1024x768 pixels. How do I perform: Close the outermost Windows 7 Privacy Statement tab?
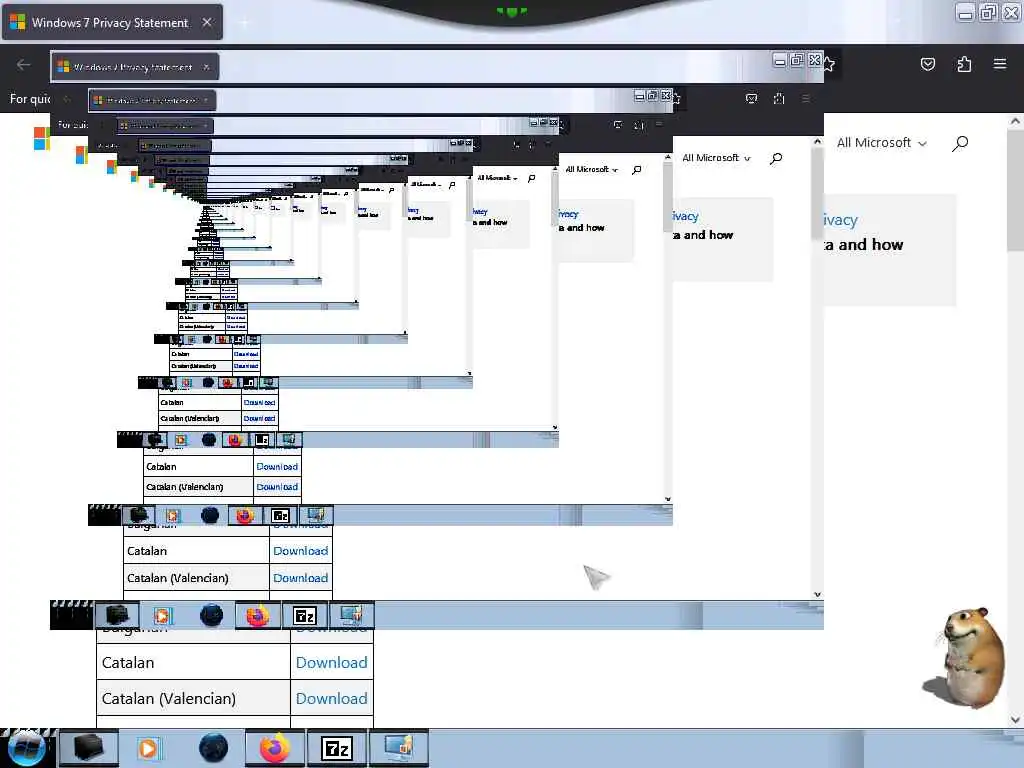point(207,22)
